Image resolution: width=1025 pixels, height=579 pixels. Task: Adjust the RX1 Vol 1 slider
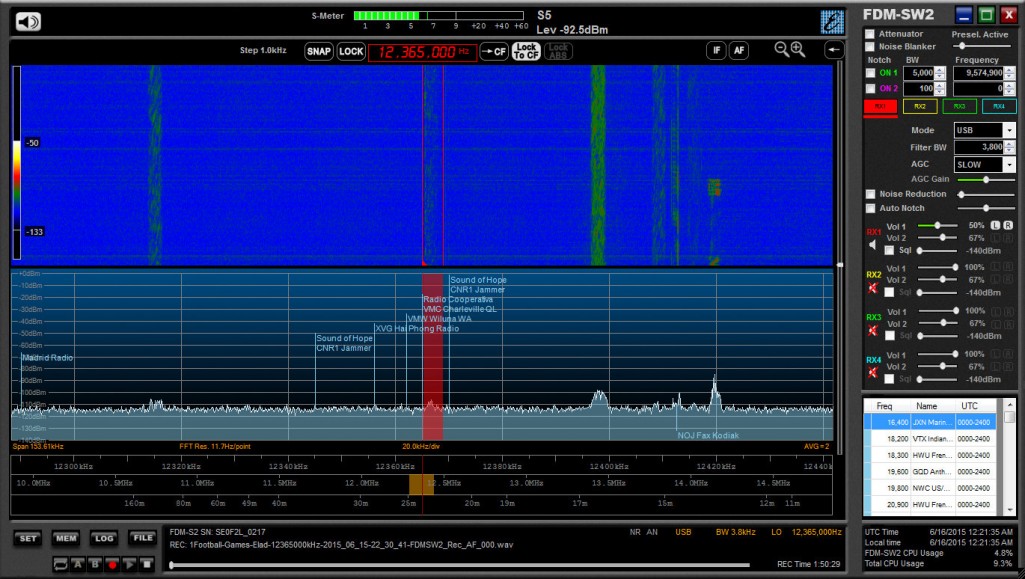(937, 225)
